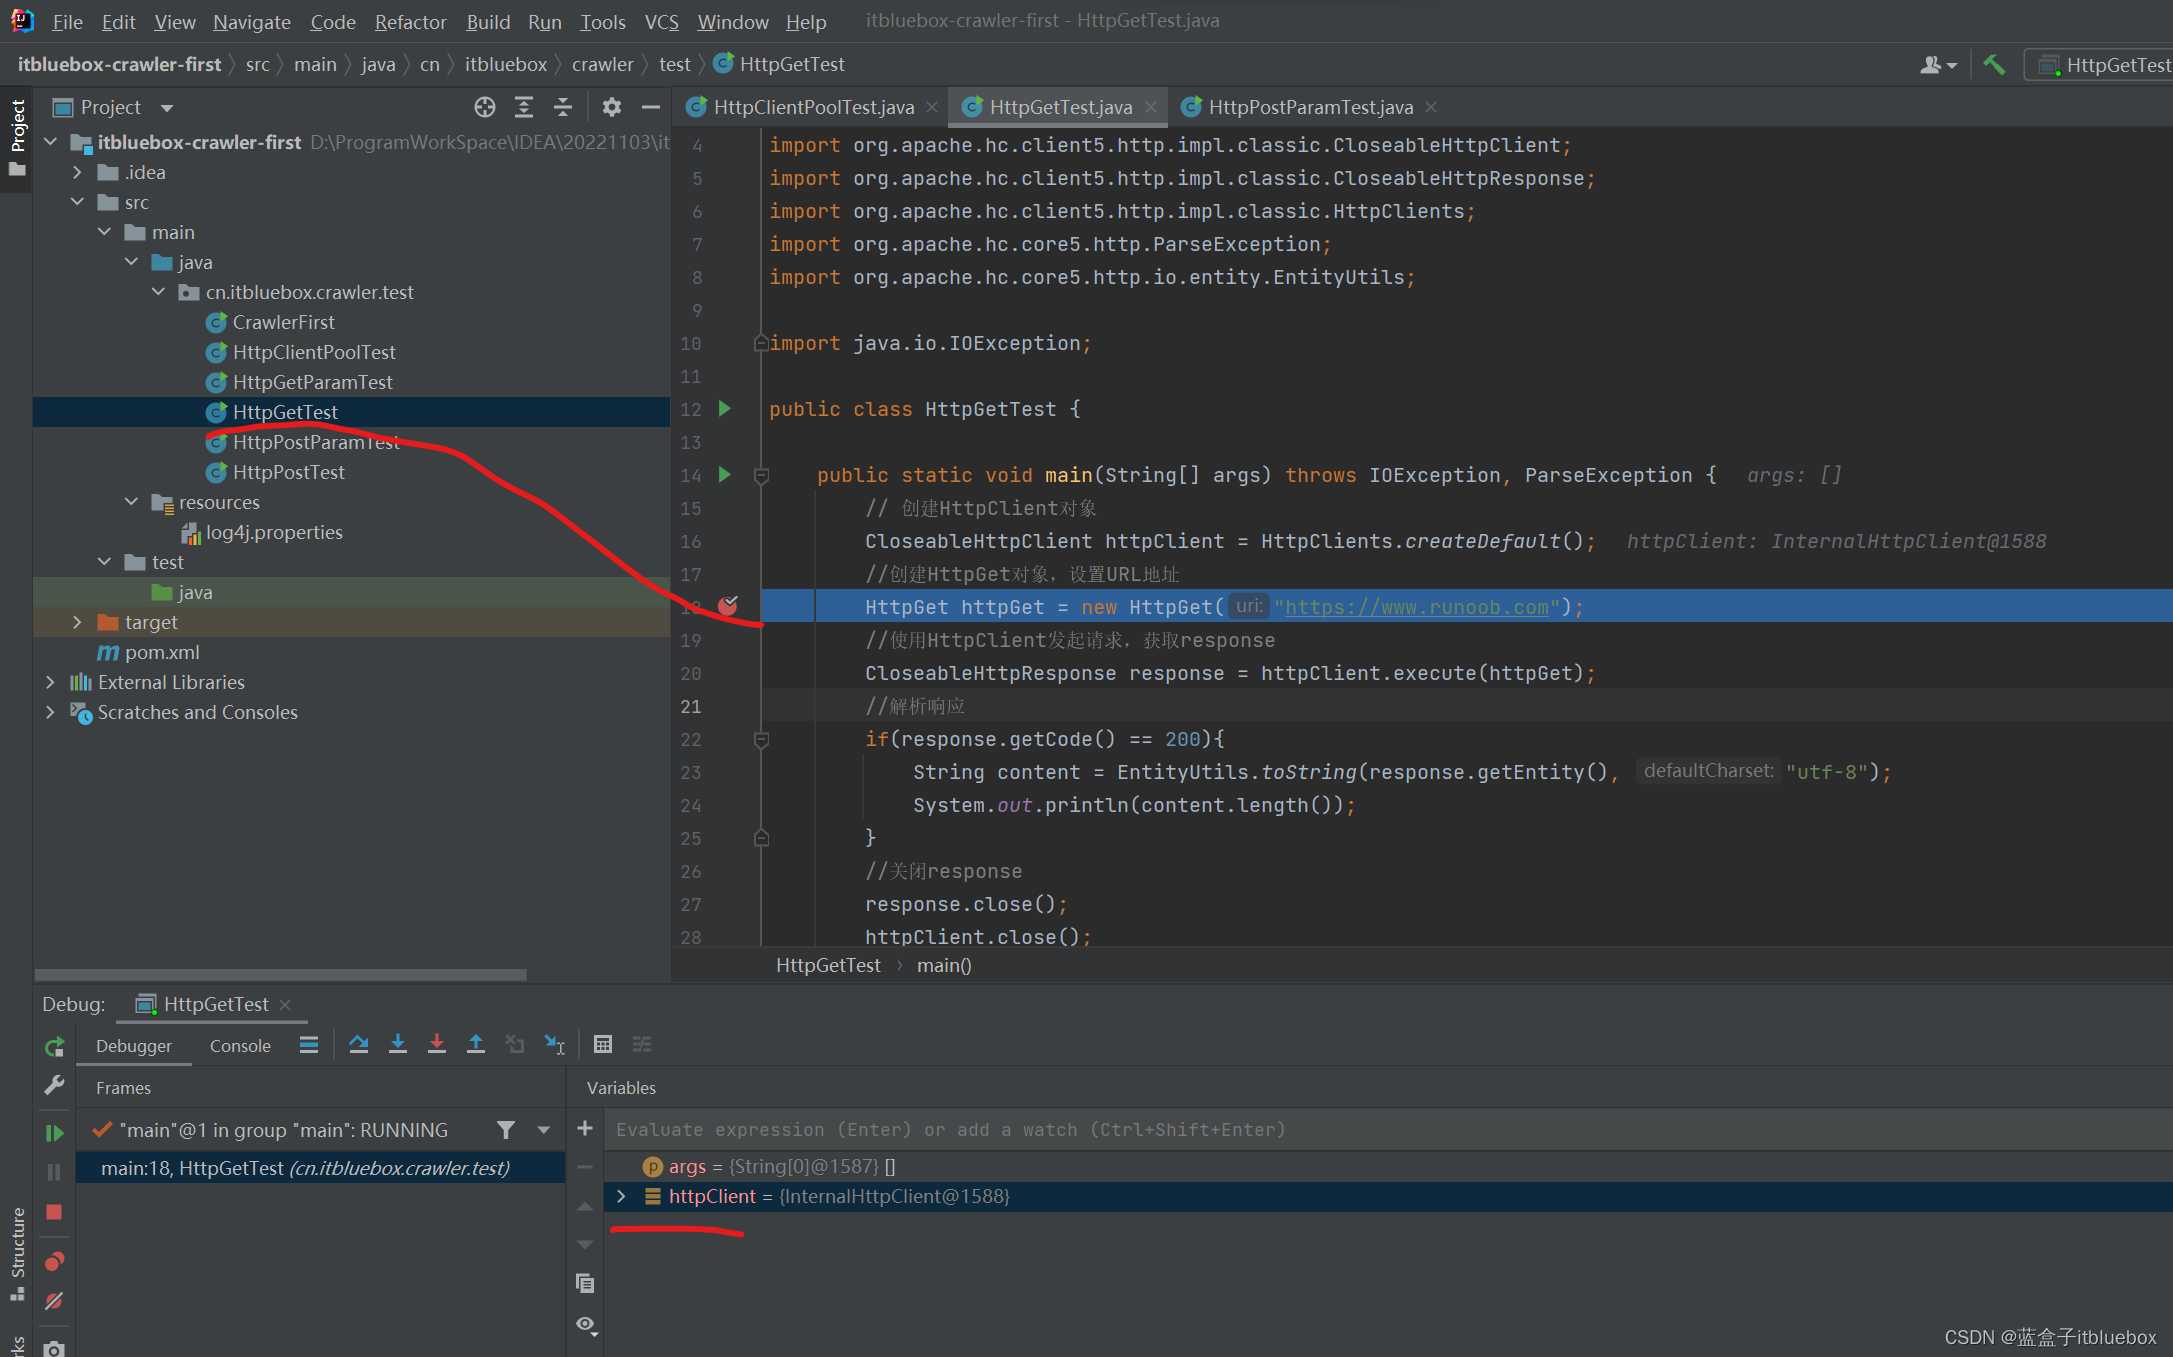Stop debugging with the red square
This screenshot has width=2173, height=1357.
point(54,1212)
